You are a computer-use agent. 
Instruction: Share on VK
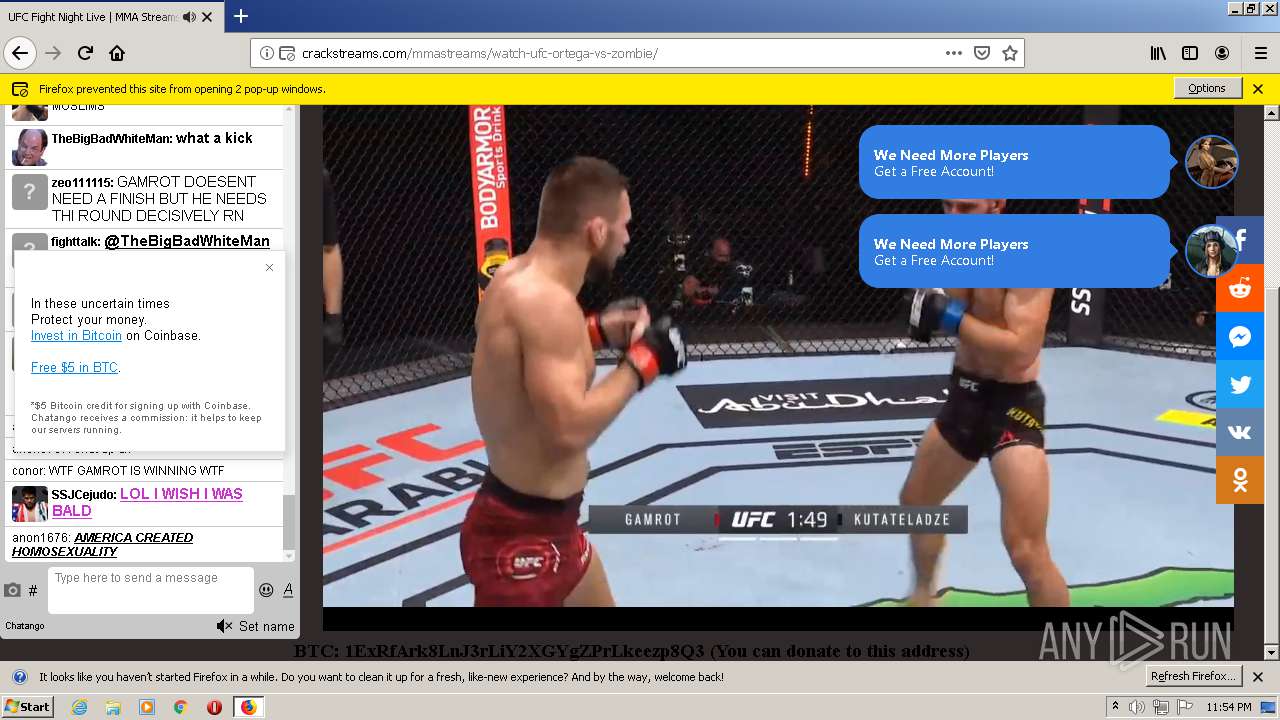1240,433
